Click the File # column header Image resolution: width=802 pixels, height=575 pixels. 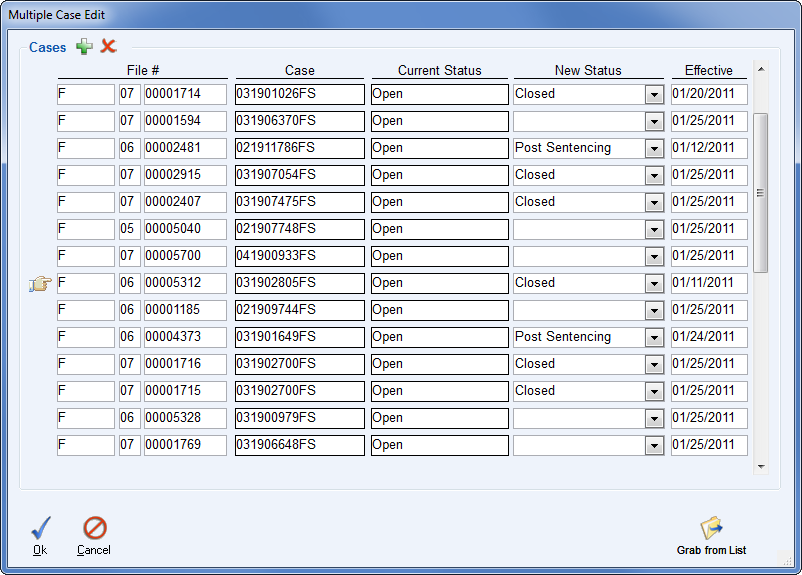(143, 71)
